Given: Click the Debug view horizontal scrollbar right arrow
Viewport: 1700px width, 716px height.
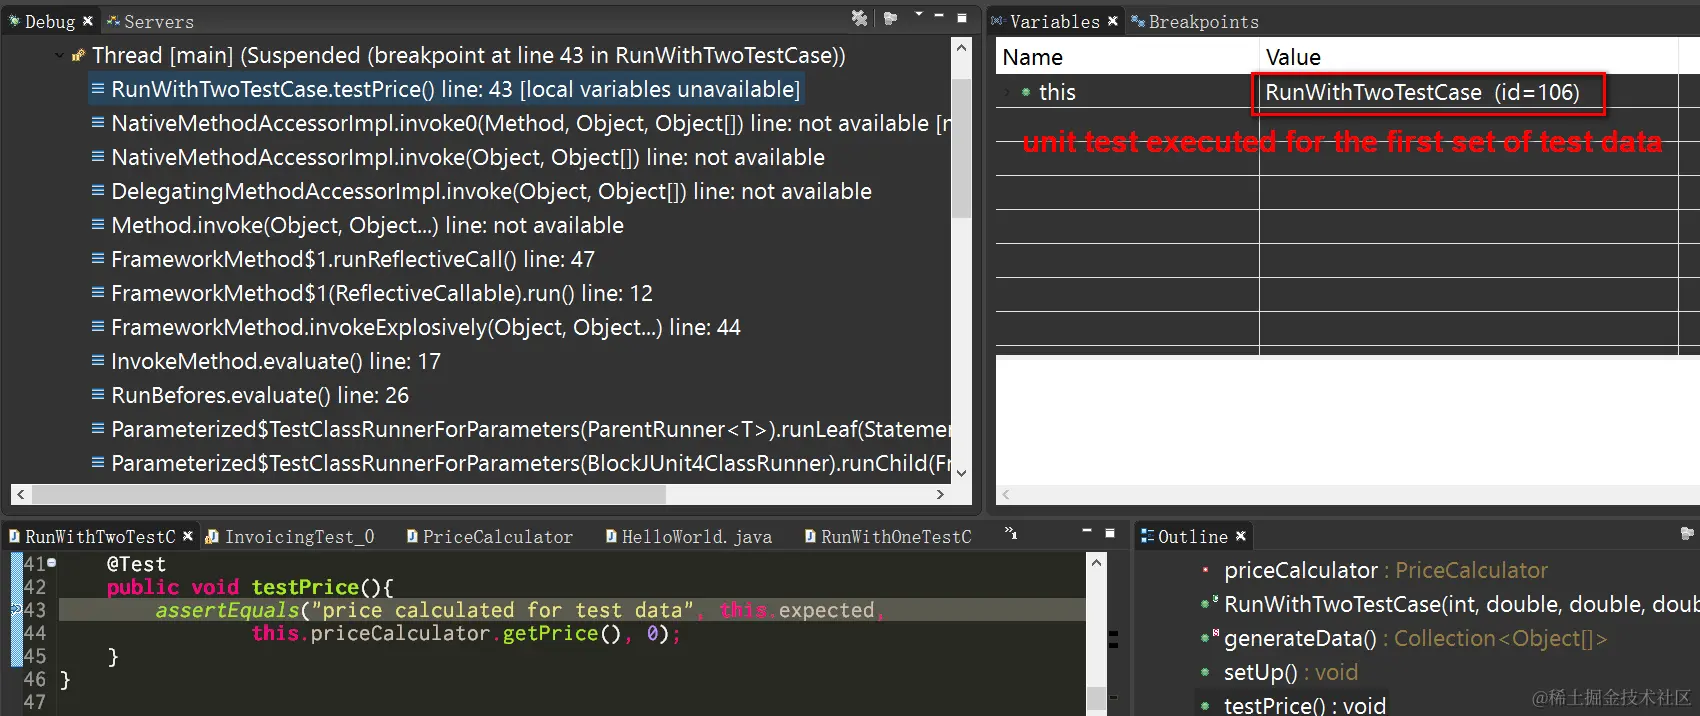Looking at the screenshot, I should 940,494.
